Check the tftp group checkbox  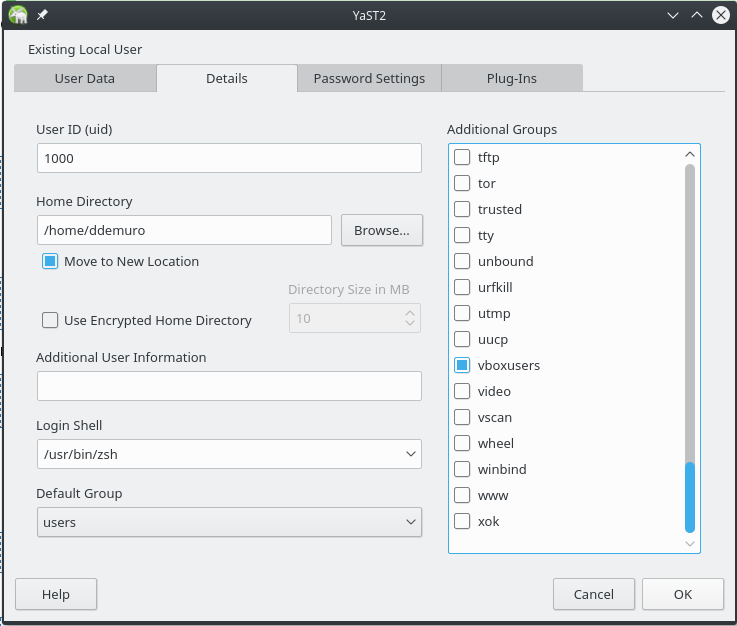(462, 157)
